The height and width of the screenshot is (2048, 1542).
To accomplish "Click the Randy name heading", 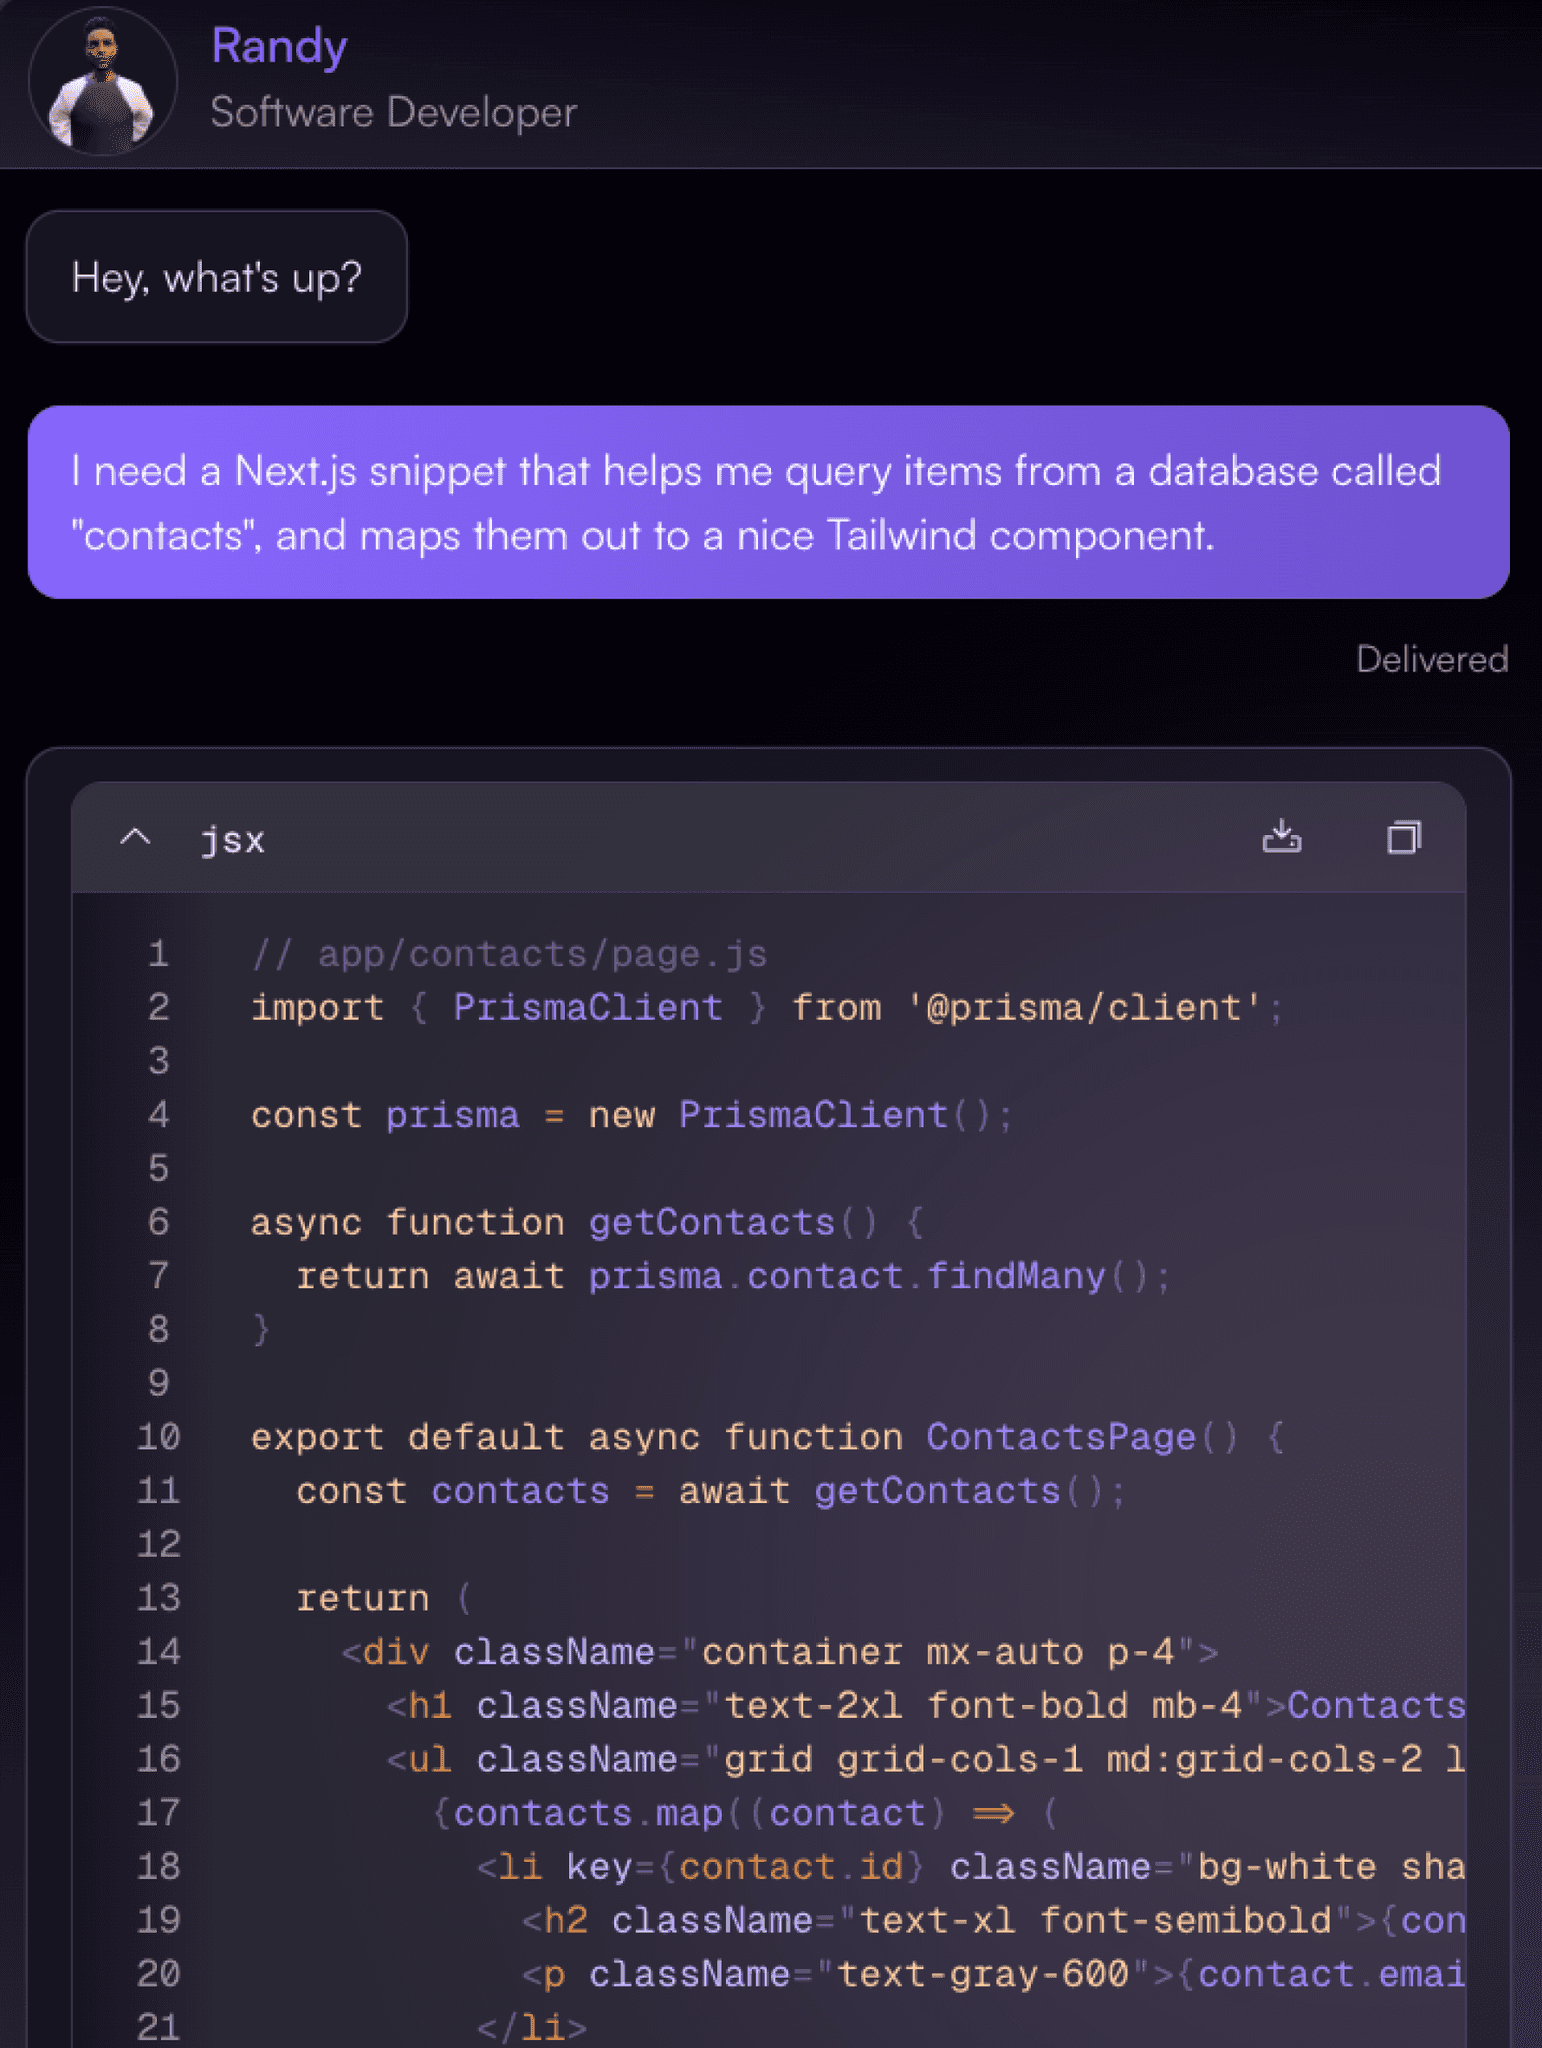I will 279,46.
